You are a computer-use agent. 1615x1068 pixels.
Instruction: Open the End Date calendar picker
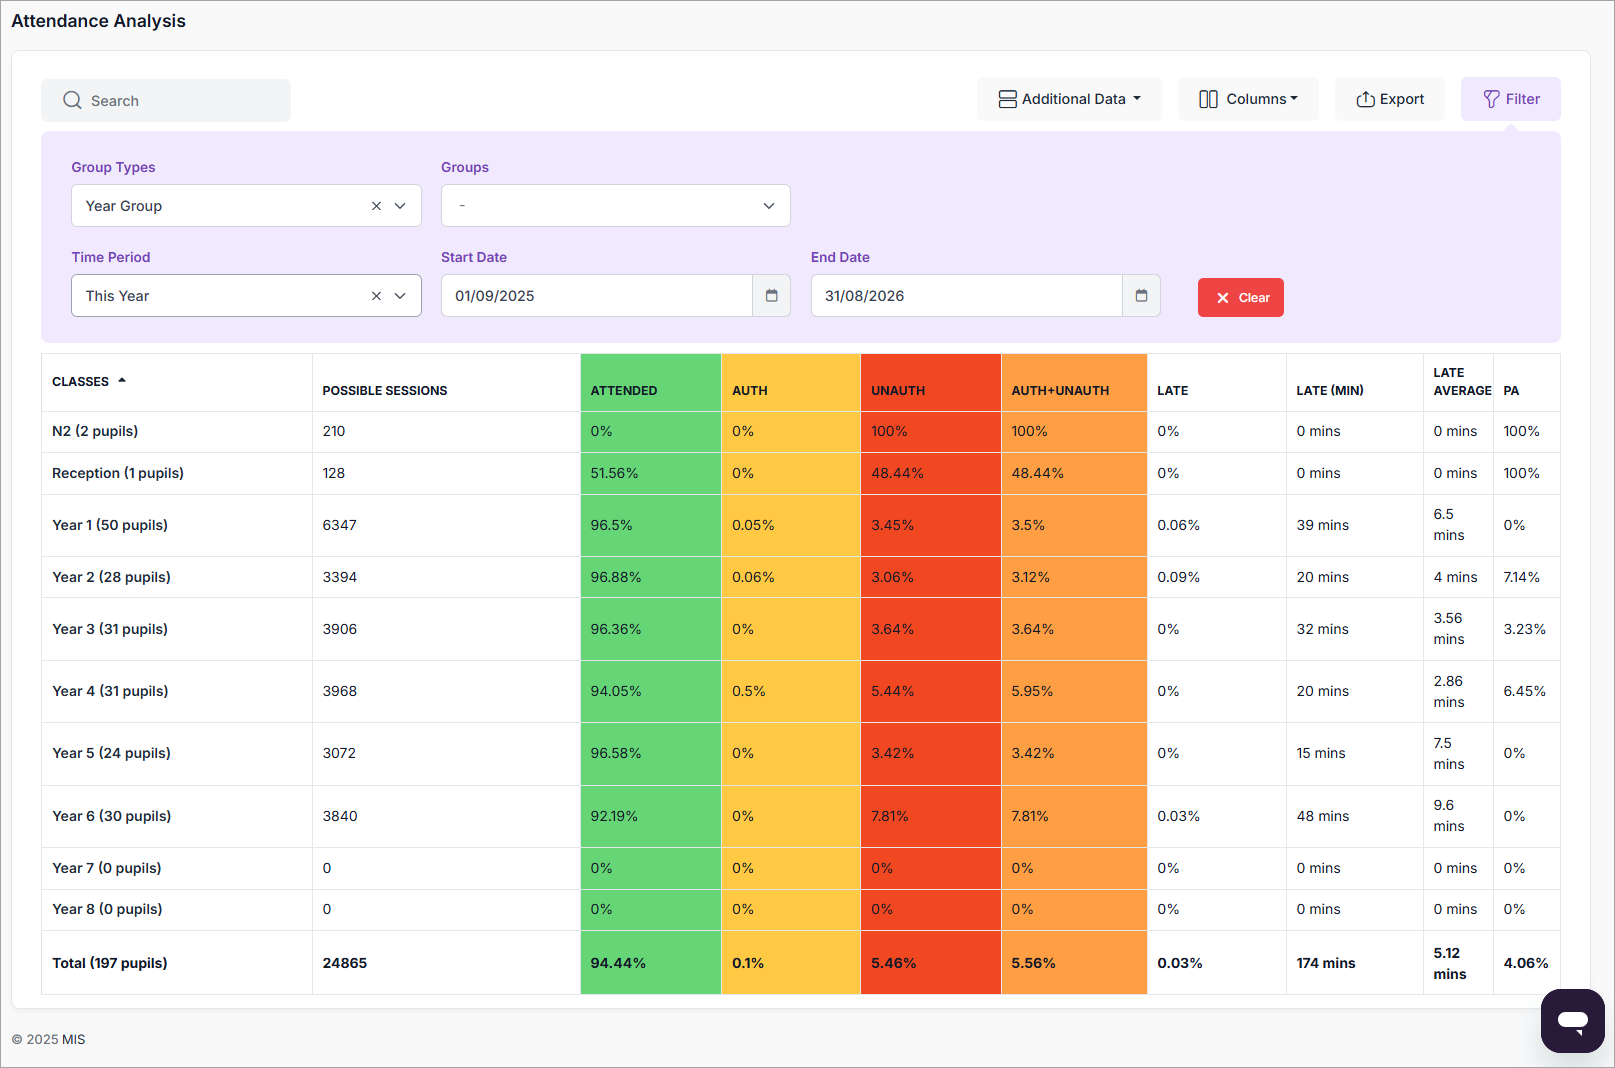[1141, 296]
